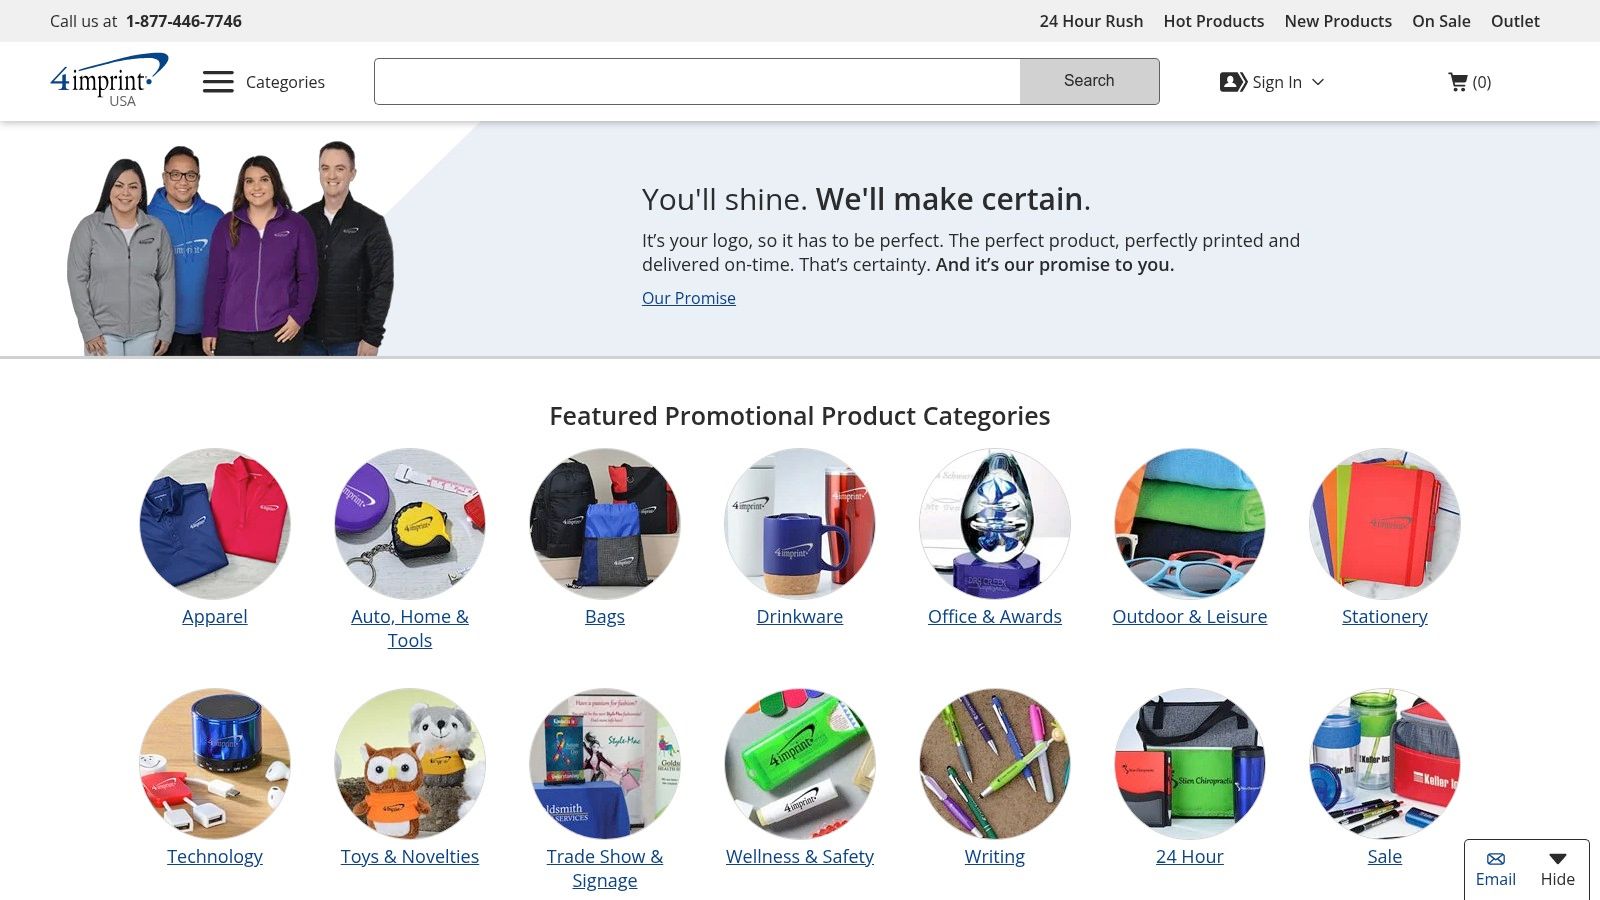
Task: Open the 24 Hour Rush menu item
Action: pos(1091,21)
